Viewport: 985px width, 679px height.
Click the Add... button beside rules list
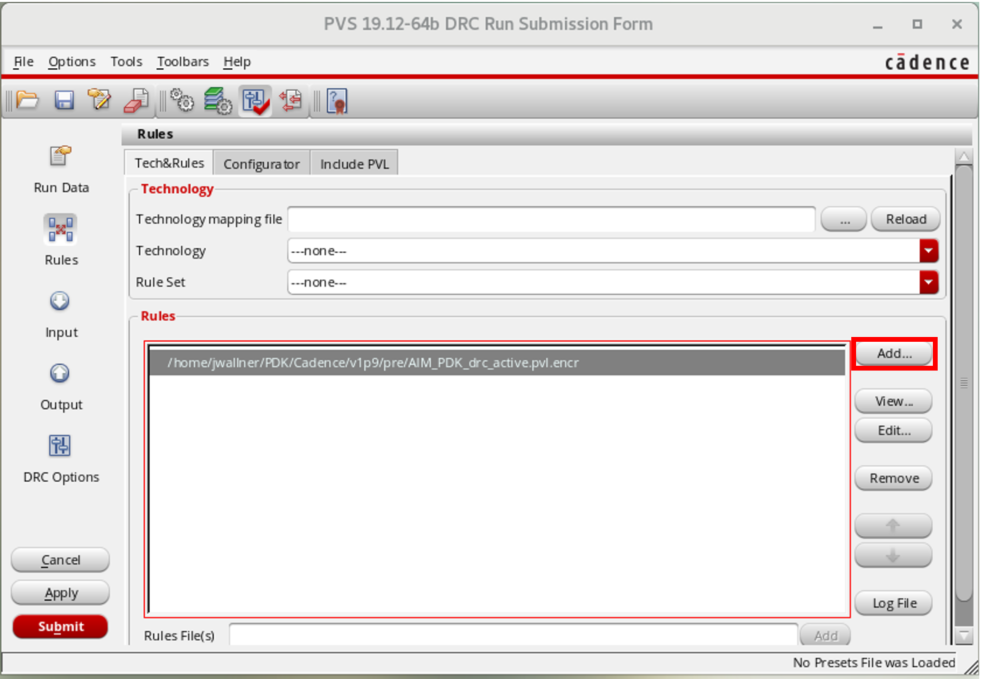[894, 354]
